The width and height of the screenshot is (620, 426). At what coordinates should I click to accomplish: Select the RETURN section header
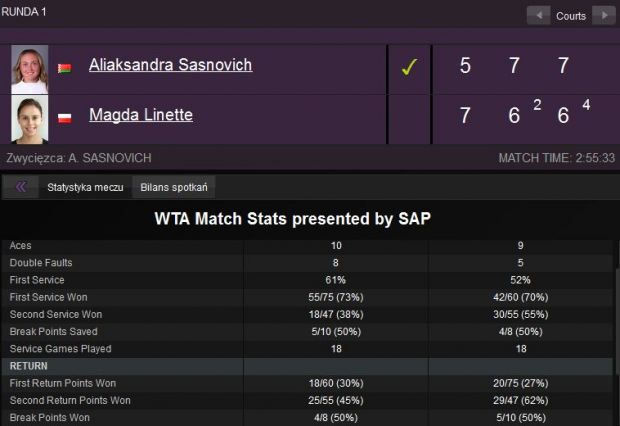[x=307, y=366]
